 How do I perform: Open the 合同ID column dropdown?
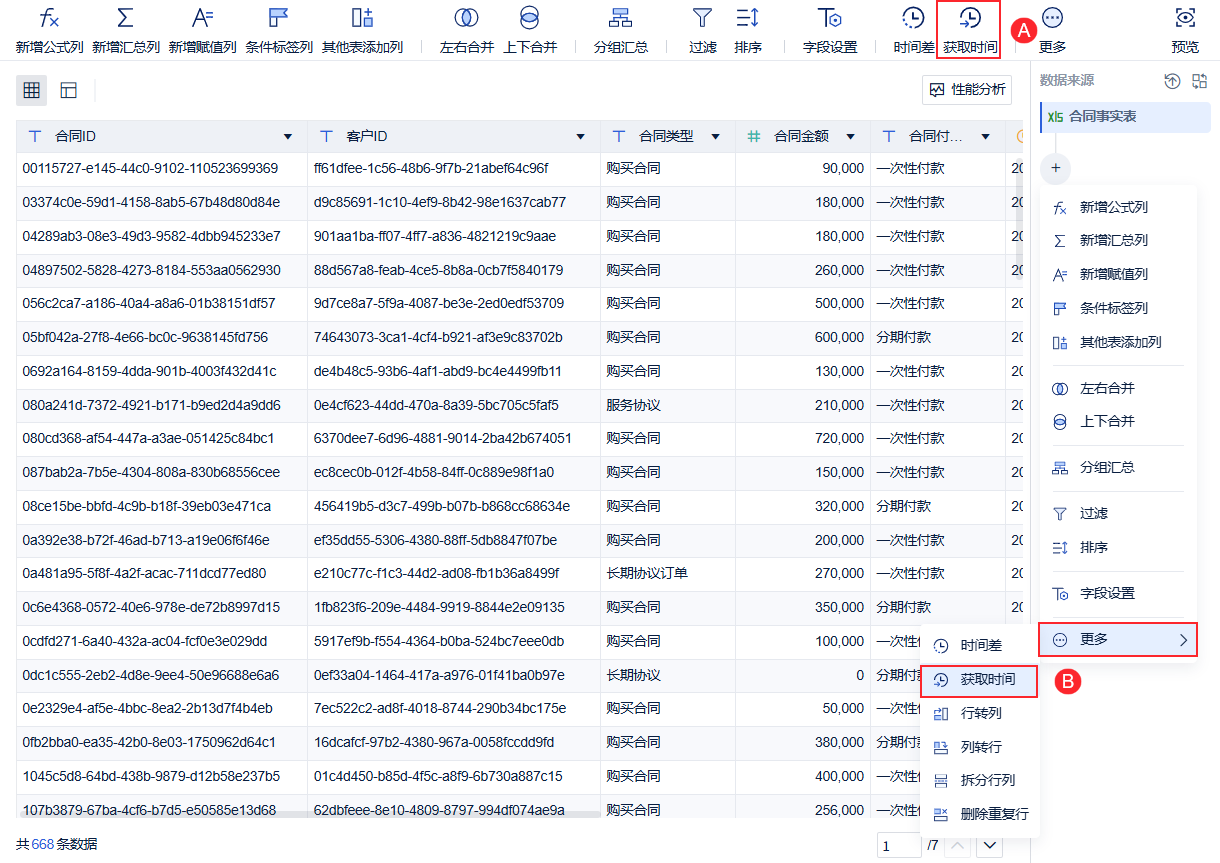[288, 137]
